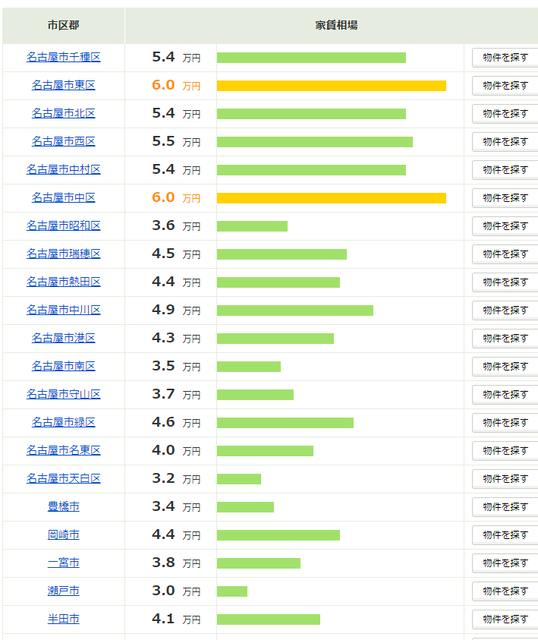Click the green rent bar for 瀬戸市
538x640 pixels.
pos(232,591)
